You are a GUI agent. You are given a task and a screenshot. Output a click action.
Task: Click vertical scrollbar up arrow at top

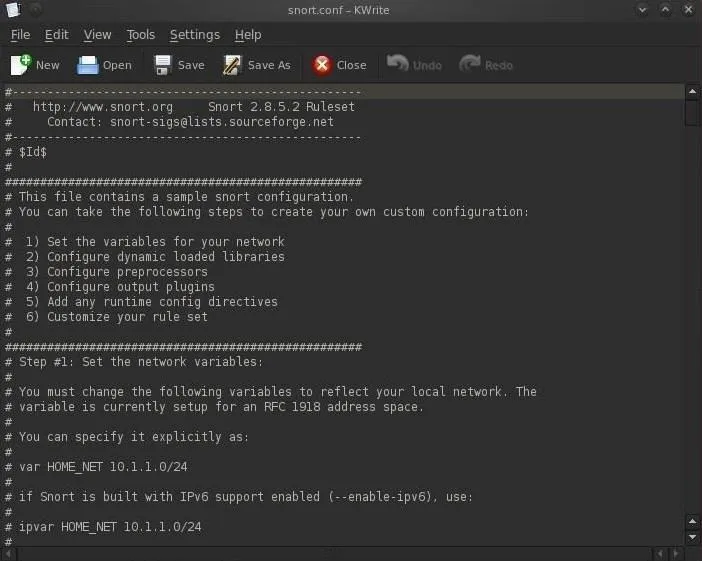(x=692, y=92)
